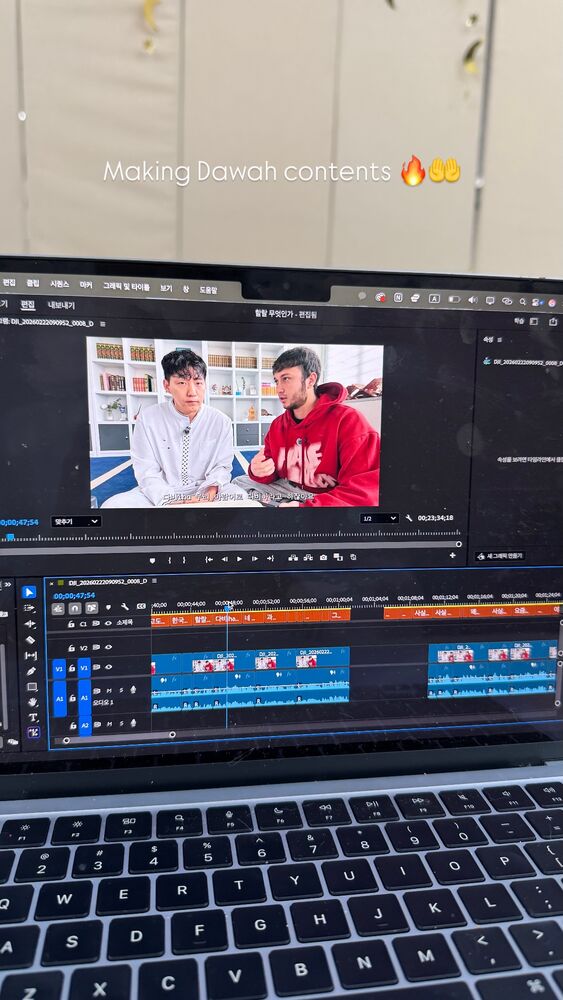Screen dimensions: 563x1000
Task: Mute audio track A1
Action: (x=110, y=690)
